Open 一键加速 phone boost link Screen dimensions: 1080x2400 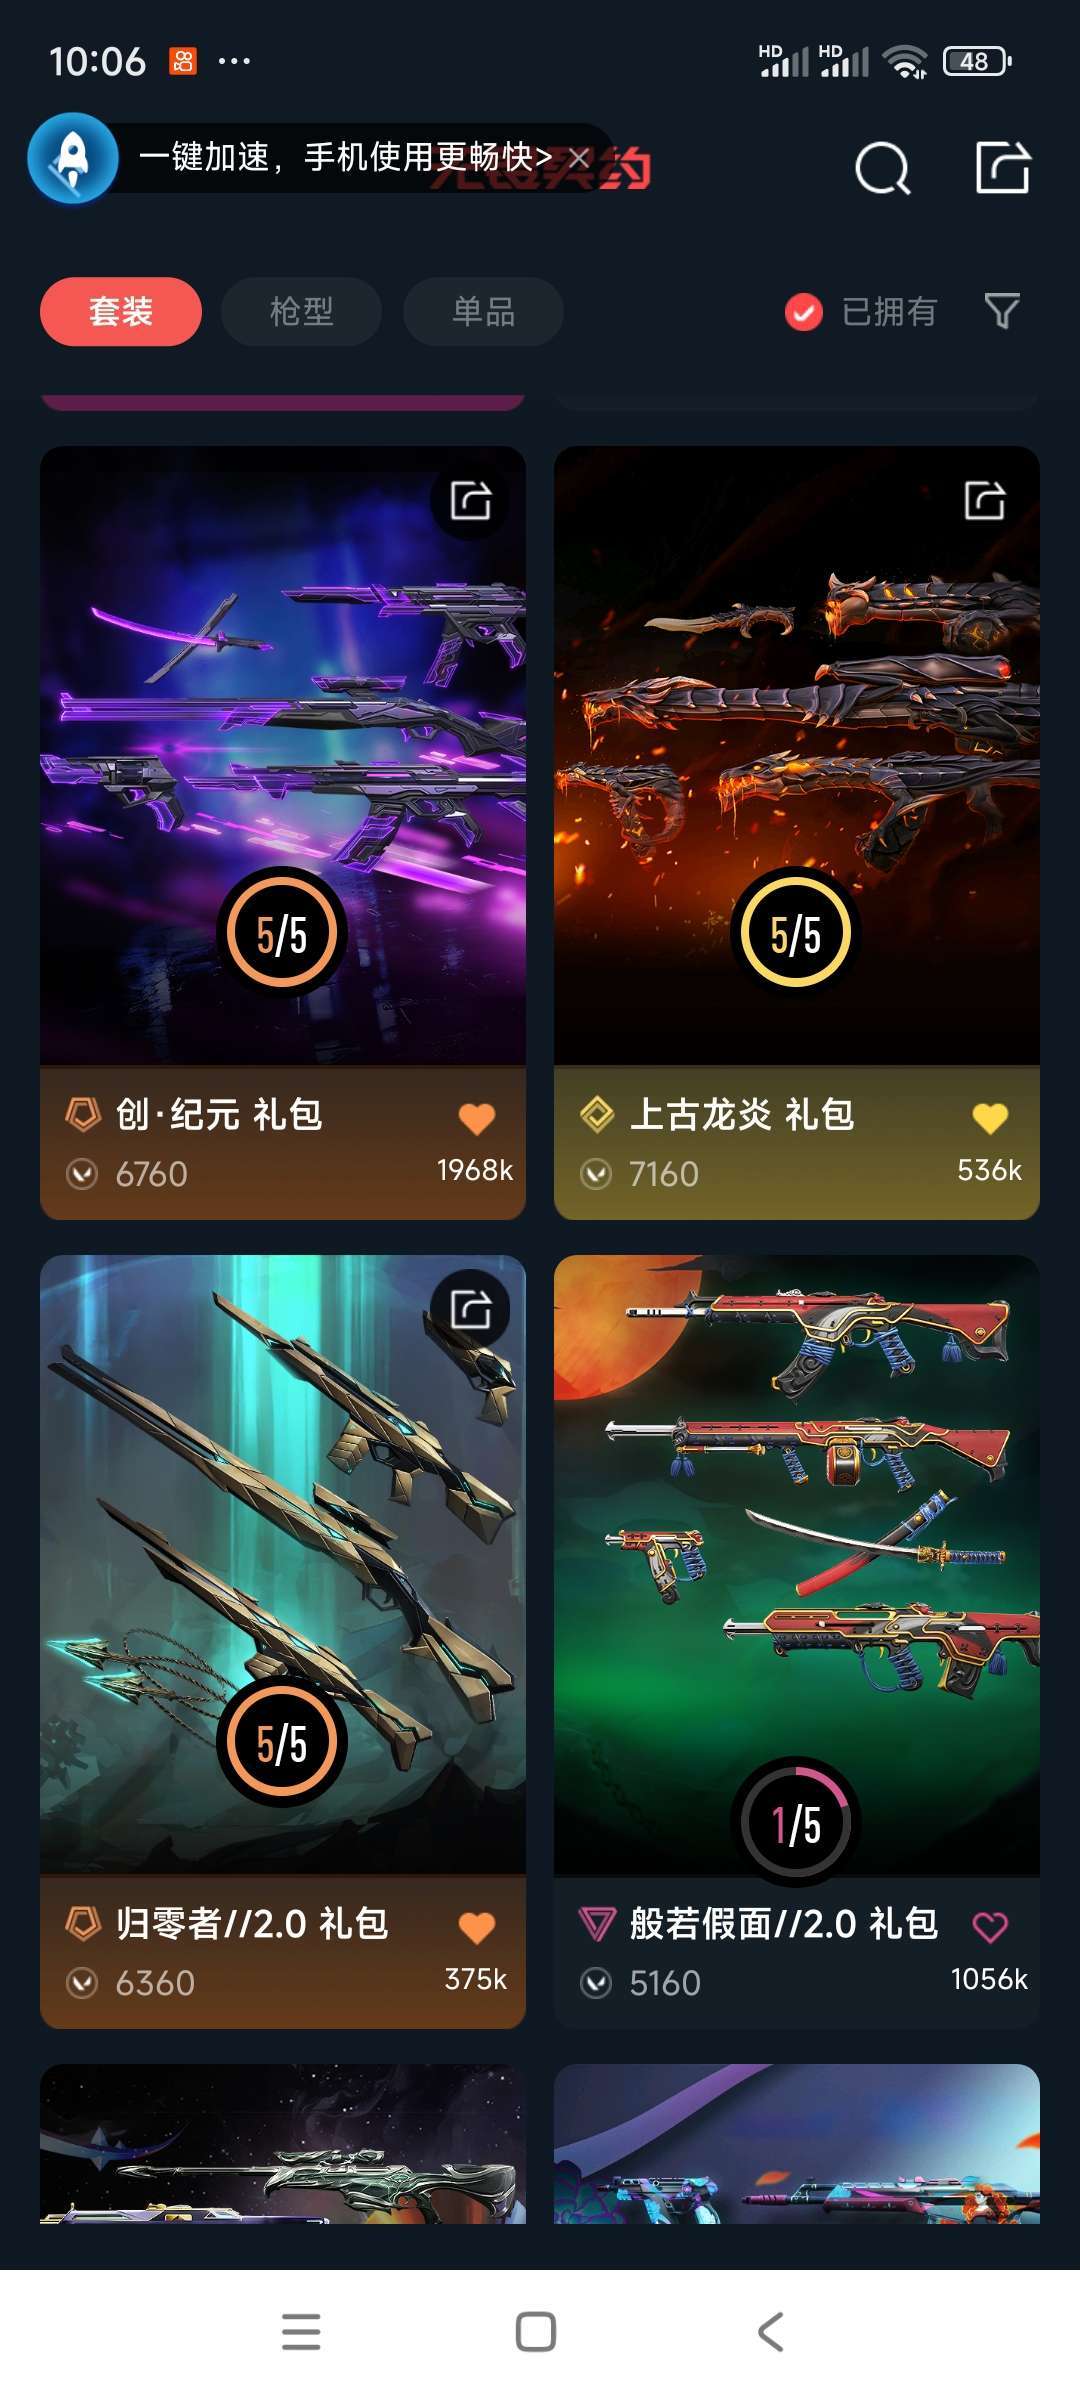pyautogui.click(x=345, y=157)
